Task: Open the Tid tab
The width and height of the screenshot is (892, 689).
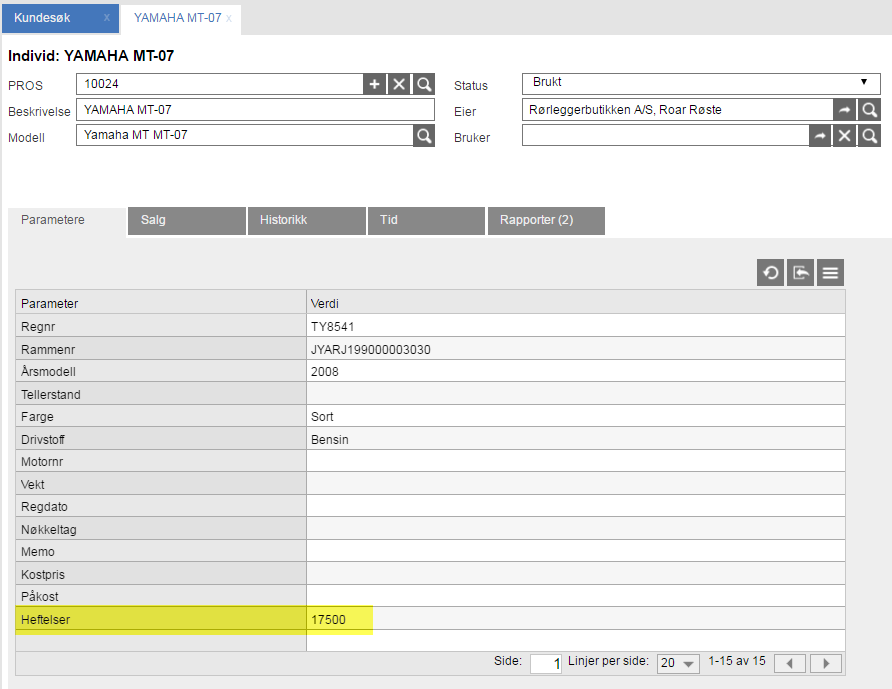Action: [426, 221]
